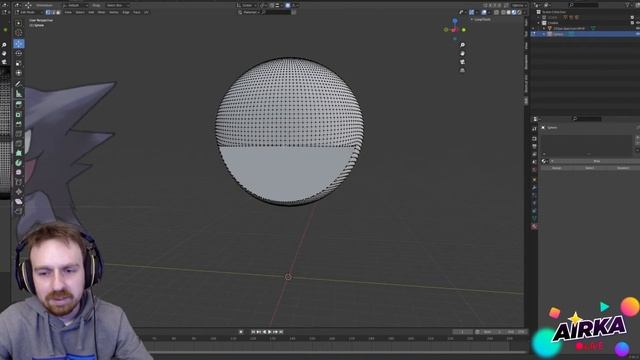
Task: Open Edit Mode dropdown
Action: [x=29, y=12]
